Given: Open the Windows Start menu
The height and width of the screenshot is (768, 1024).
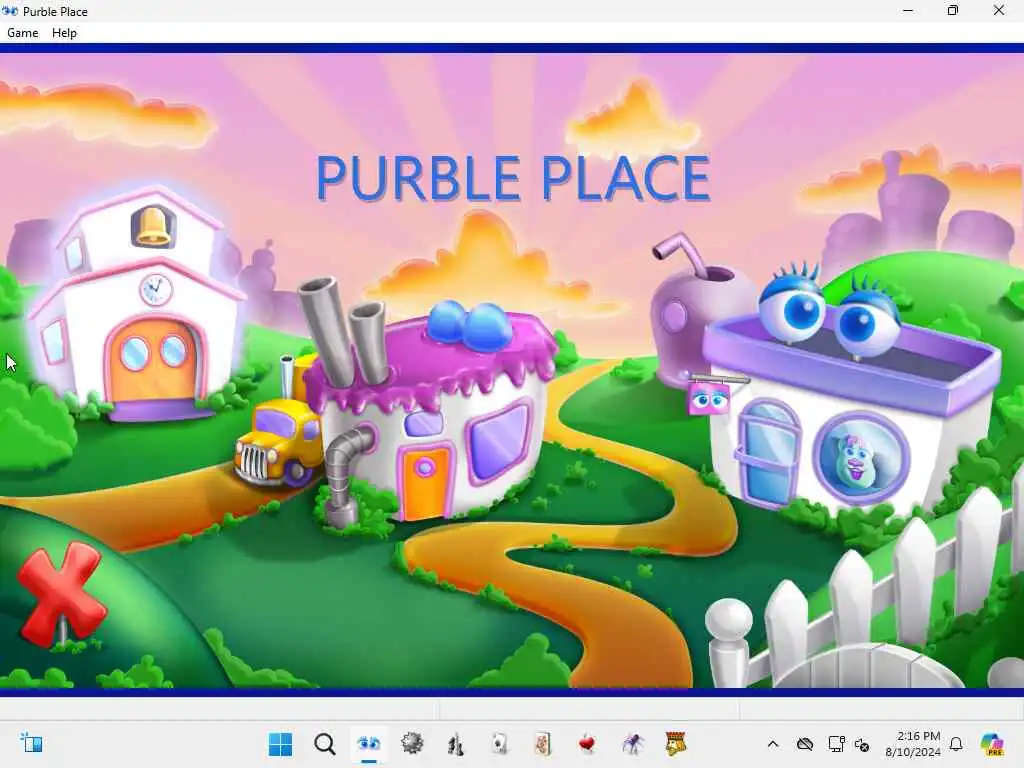Looking at the screenshot, I should [281, 744].
